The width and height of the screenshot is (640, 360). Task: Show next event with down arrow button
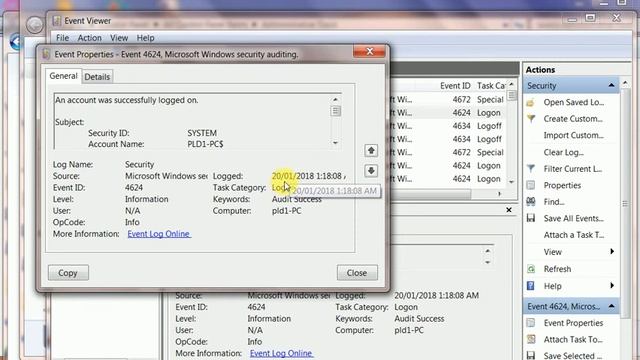371,171
